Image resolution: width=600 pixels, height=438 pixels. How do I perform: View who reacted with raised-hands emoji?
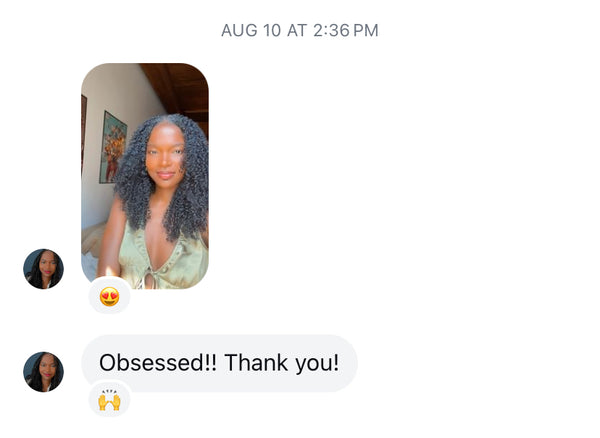109,400
